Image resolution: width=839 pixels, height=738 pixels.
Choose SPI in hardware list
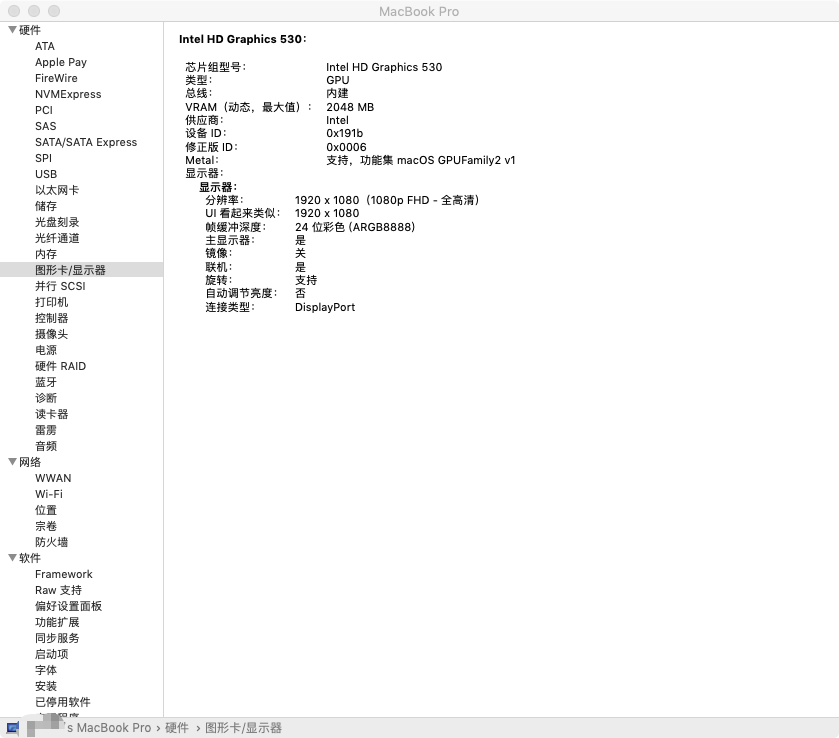click(x=43, y=158)
